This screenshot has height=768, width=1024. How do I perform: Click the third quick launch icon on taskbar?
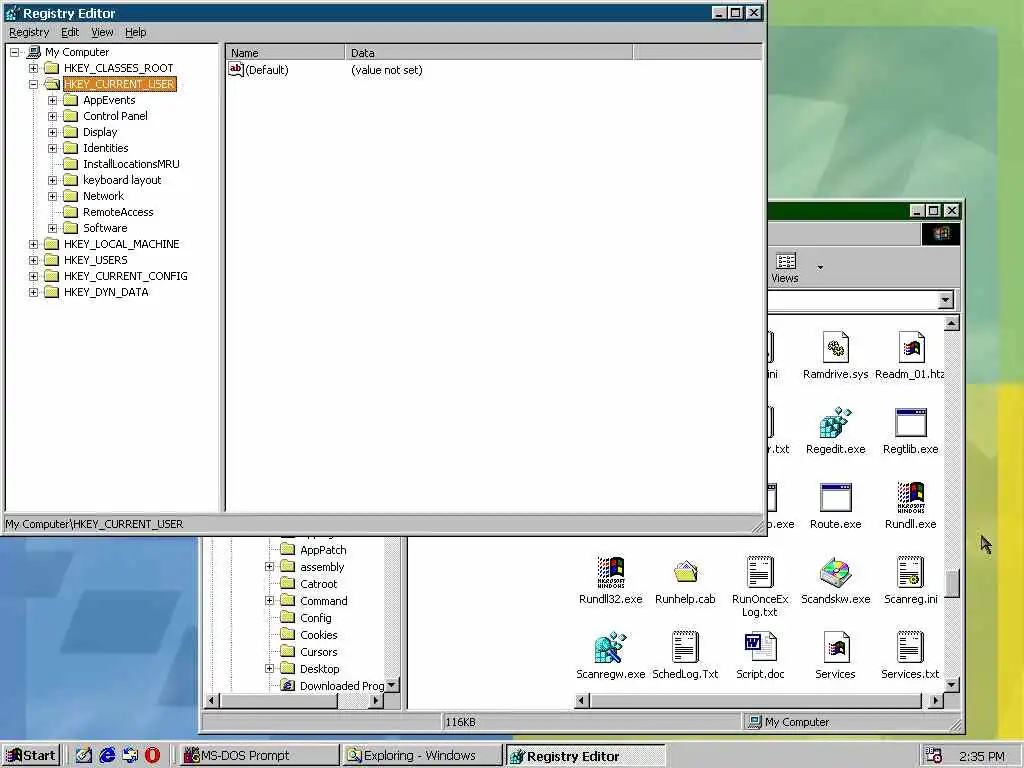(130, 756)
